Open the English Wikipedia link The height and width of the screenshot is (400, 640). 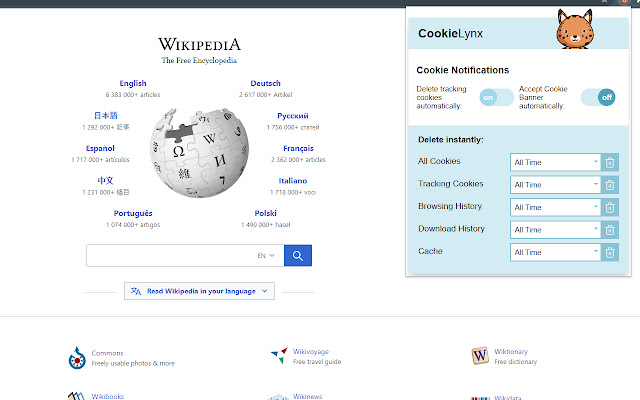pos(133,84)
